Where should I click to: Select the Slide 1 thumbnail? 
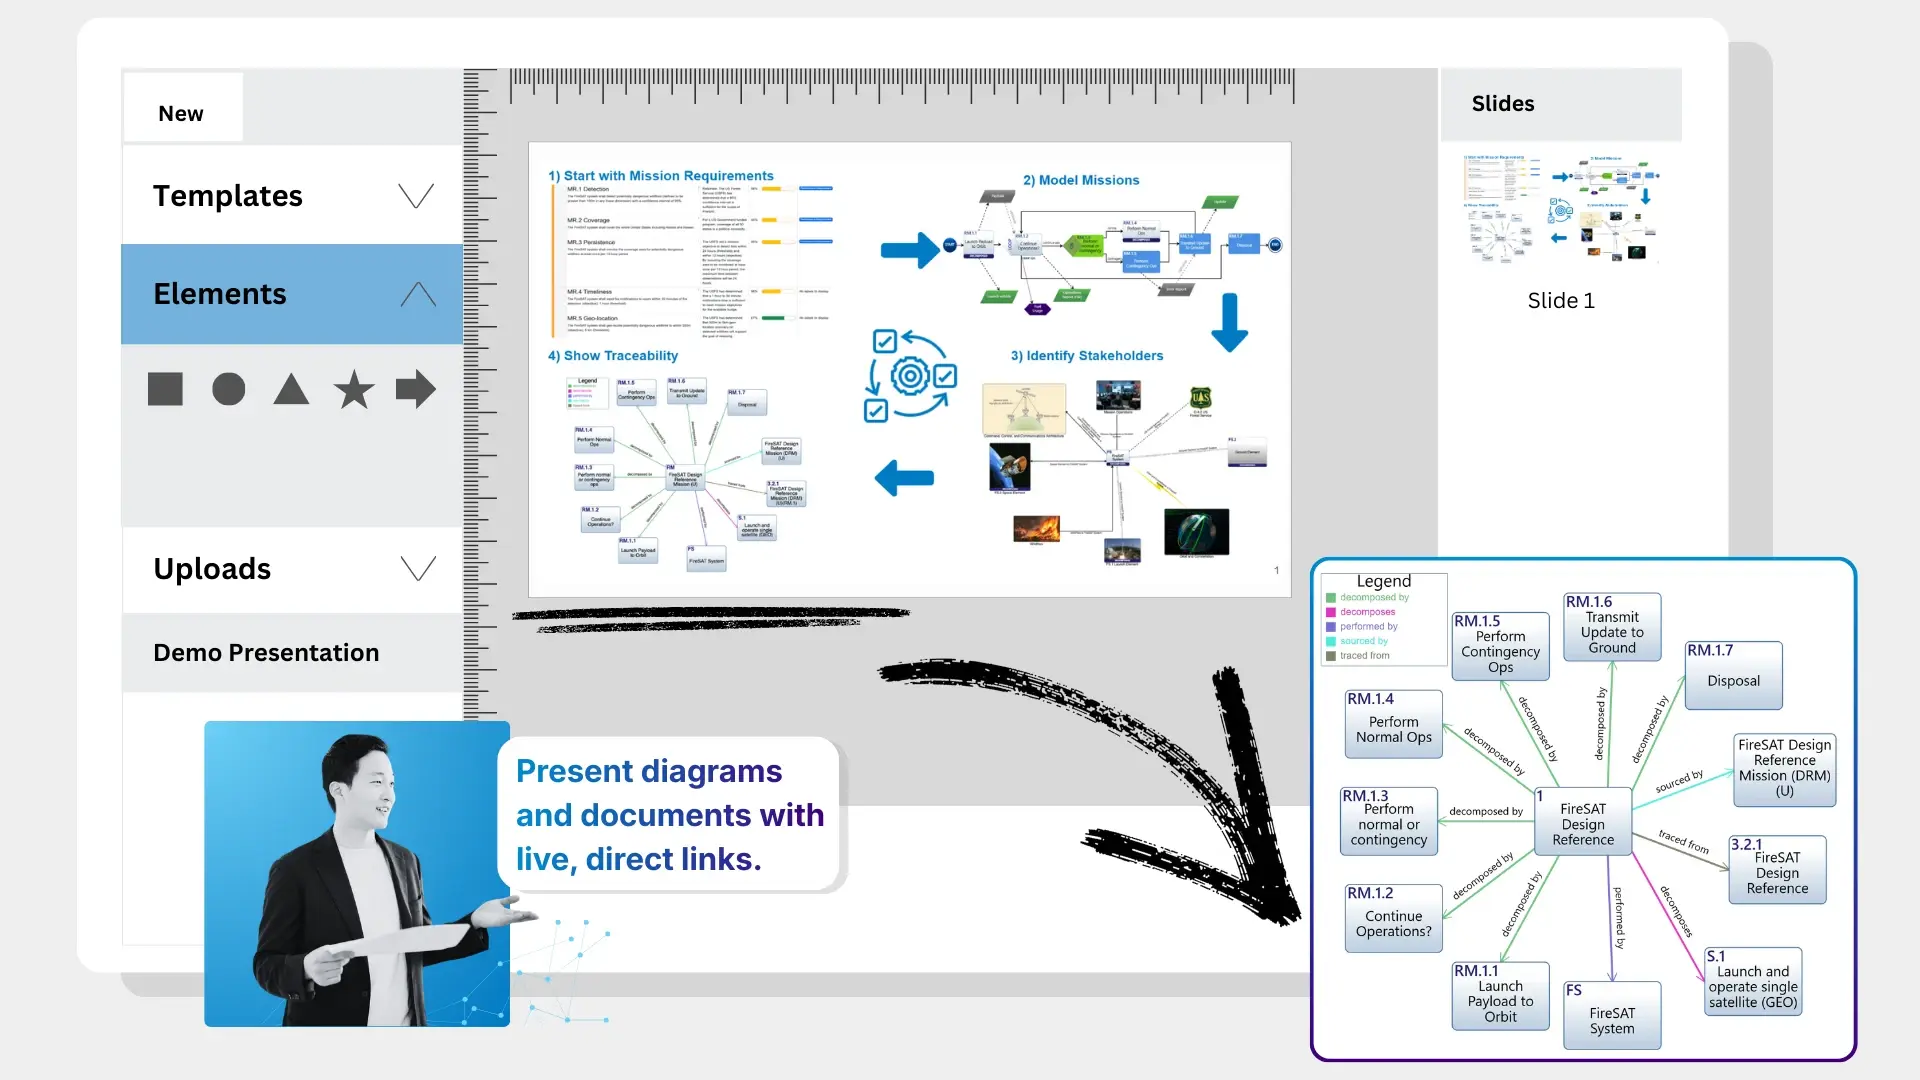1561,208
